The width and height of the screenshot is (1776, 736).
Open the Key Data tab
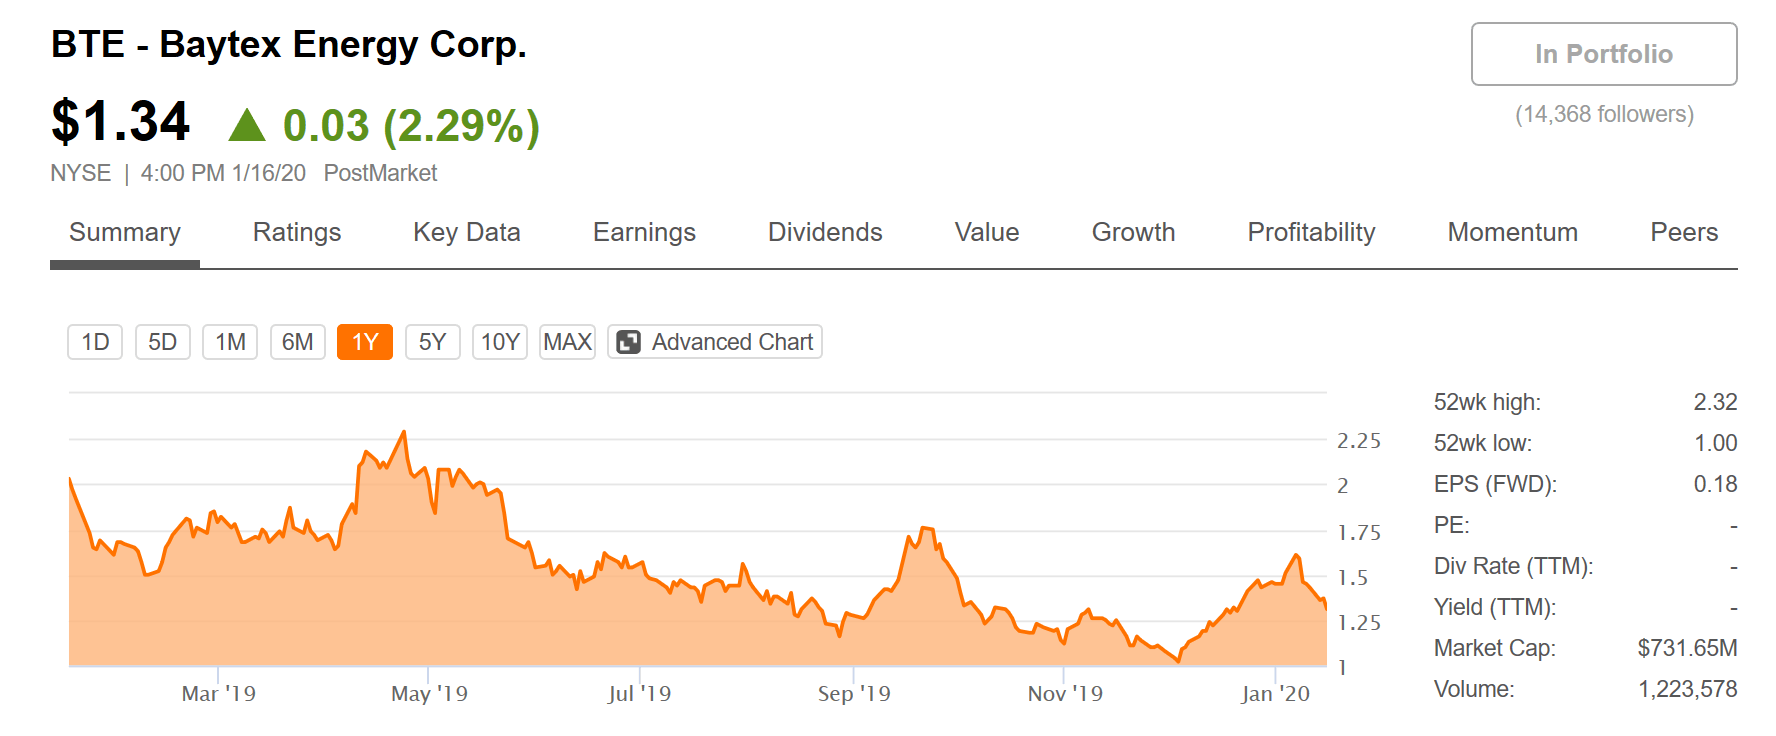467,232
